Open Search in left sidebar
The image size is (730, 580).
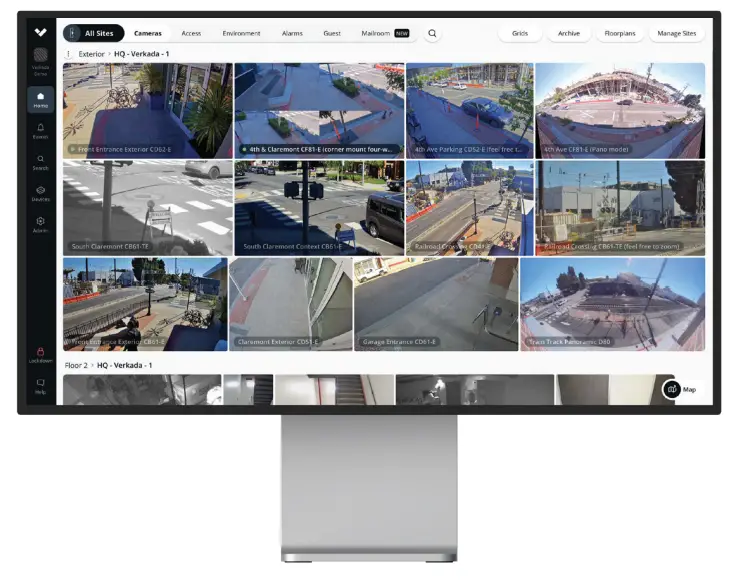tap(41, 162)
